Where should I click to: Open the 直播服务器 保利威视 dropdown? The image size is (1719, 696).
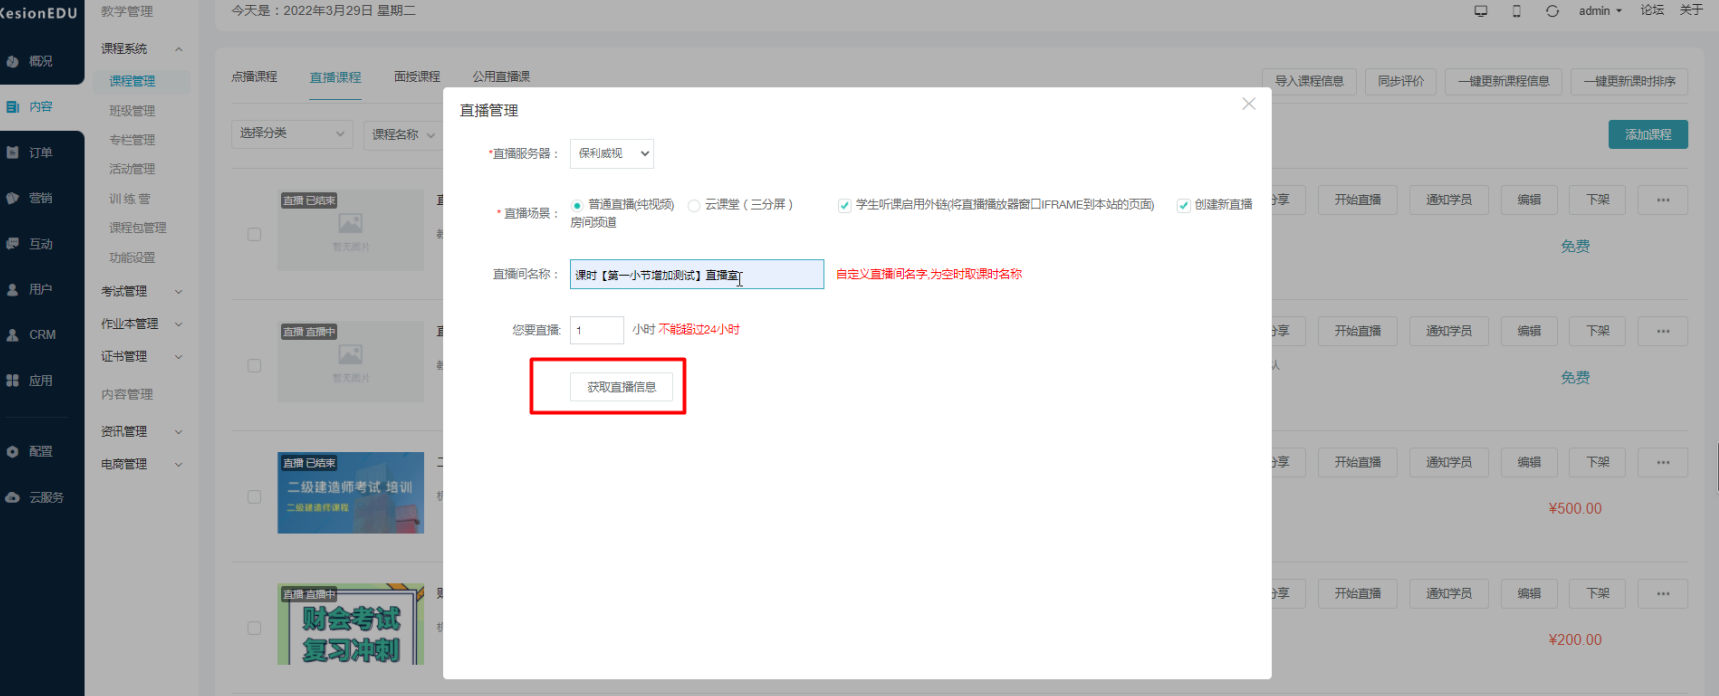tap(612, 154)
